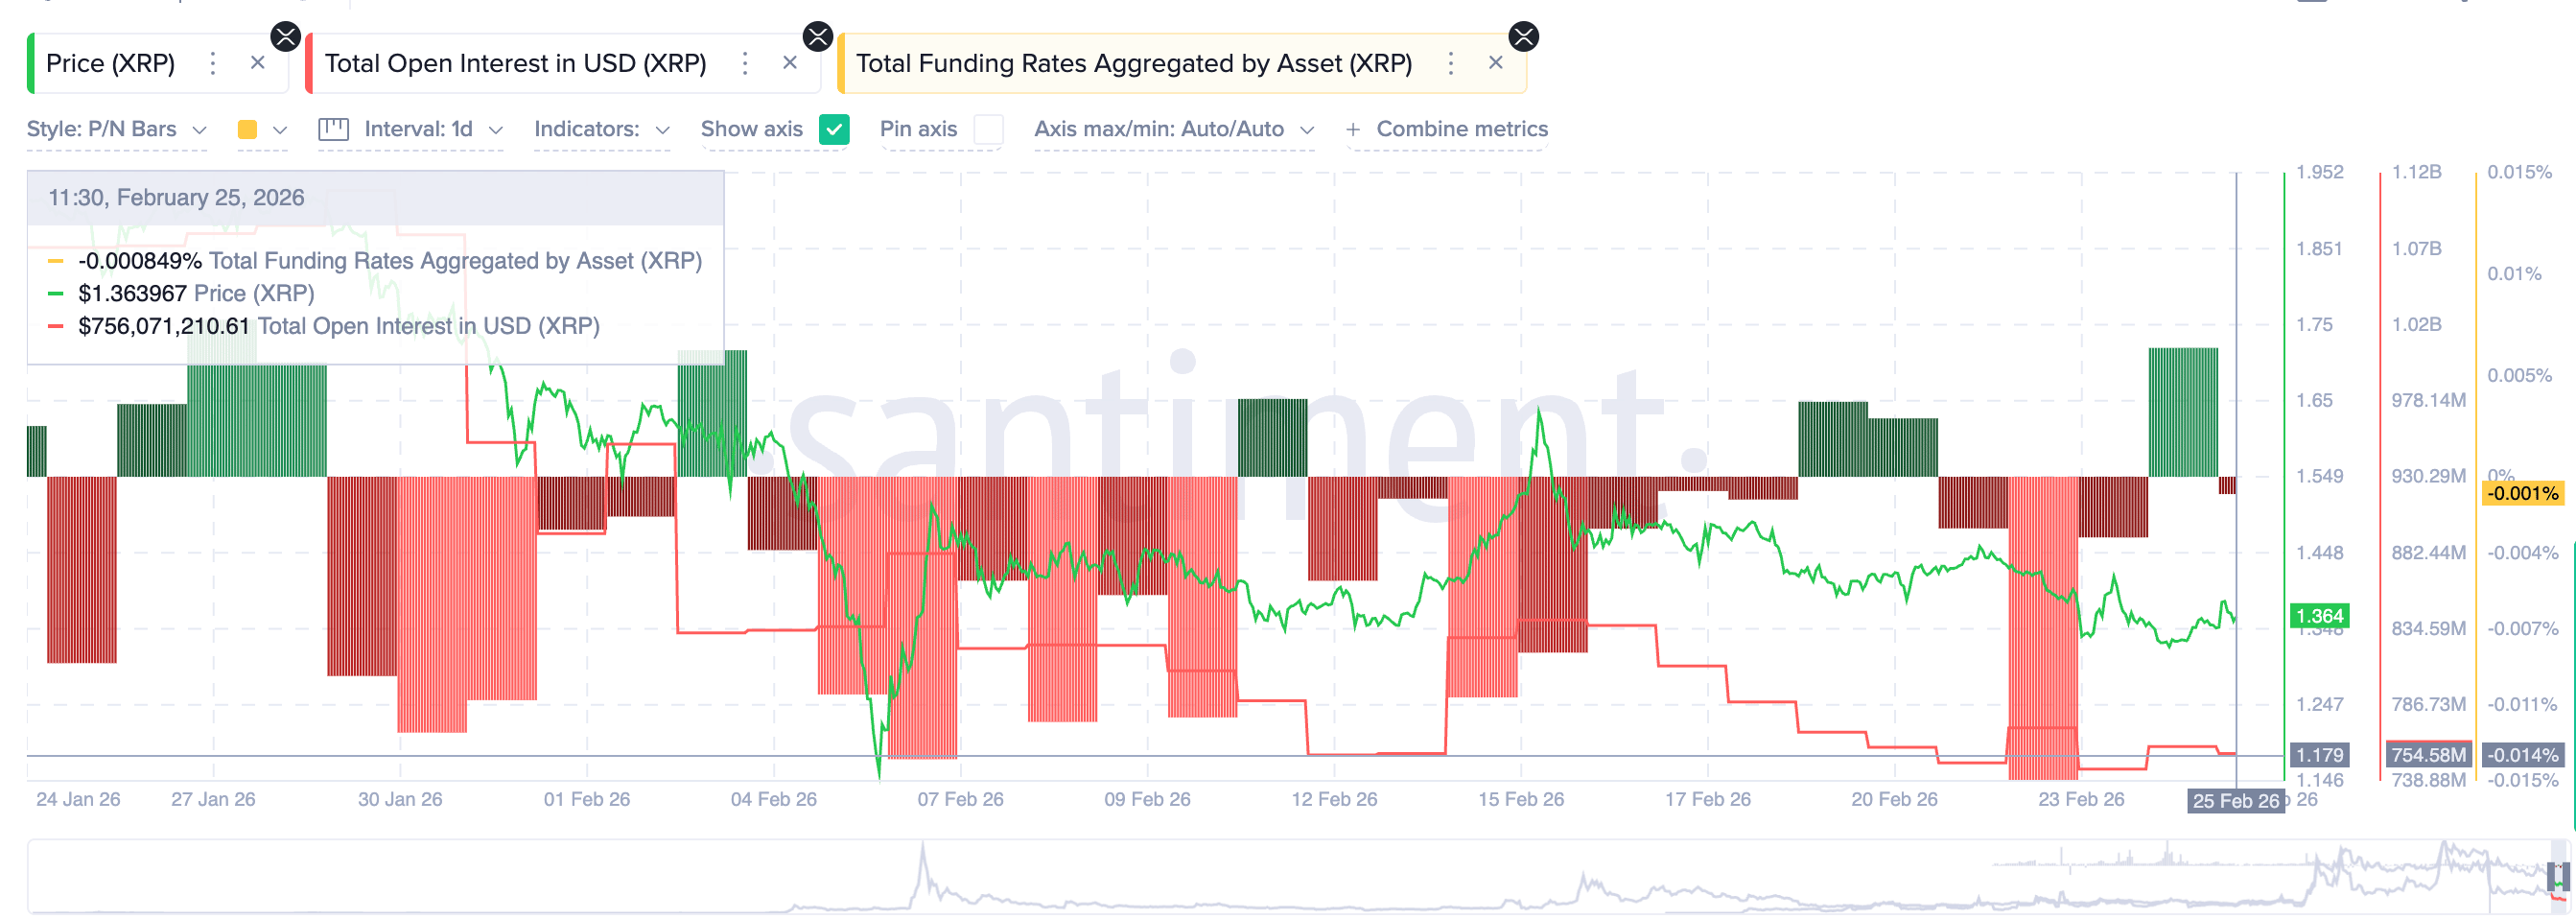Enable the Pin axis checkbox
Image resolution: width=2576 pixels, height=919 pixels.
coord(989,129)
